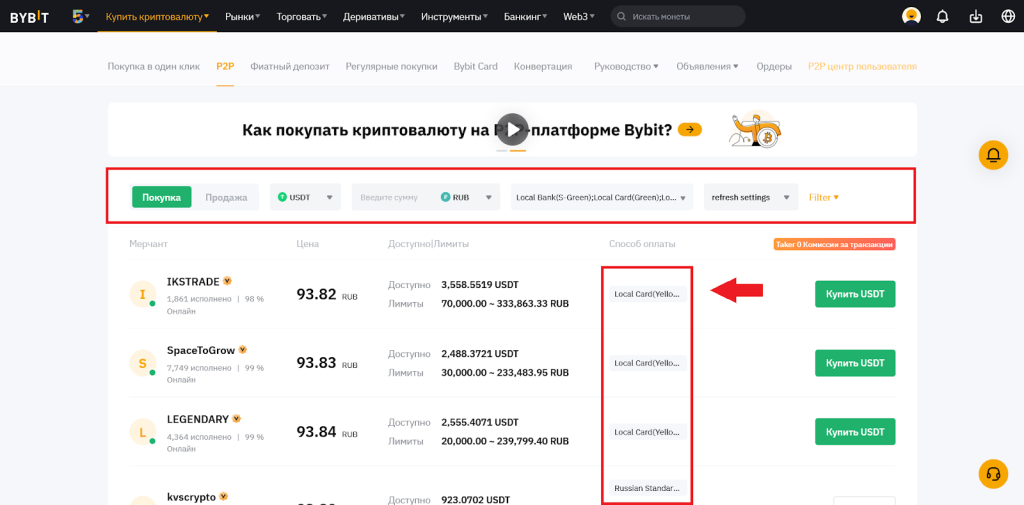Open notifications bell in top bar
Viewport: 1024px width, 505px height.
tap(942, 16)
